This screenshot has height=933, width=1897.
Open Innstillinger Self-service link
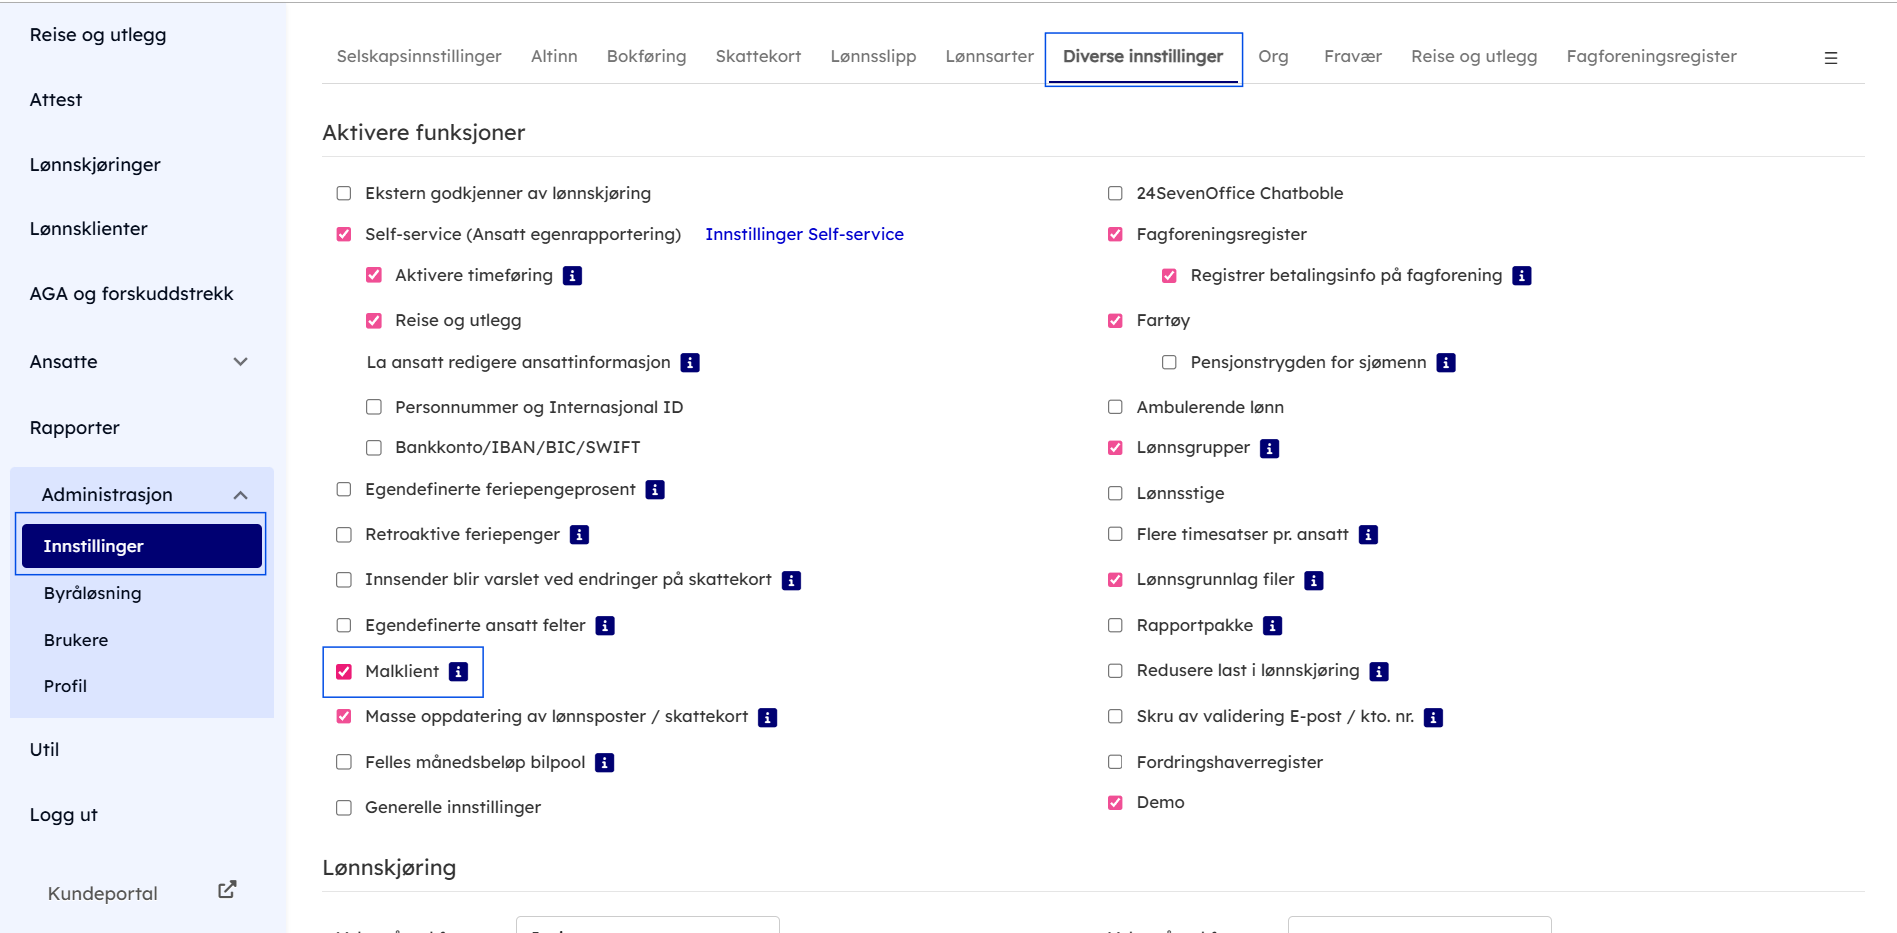point(804,234)
